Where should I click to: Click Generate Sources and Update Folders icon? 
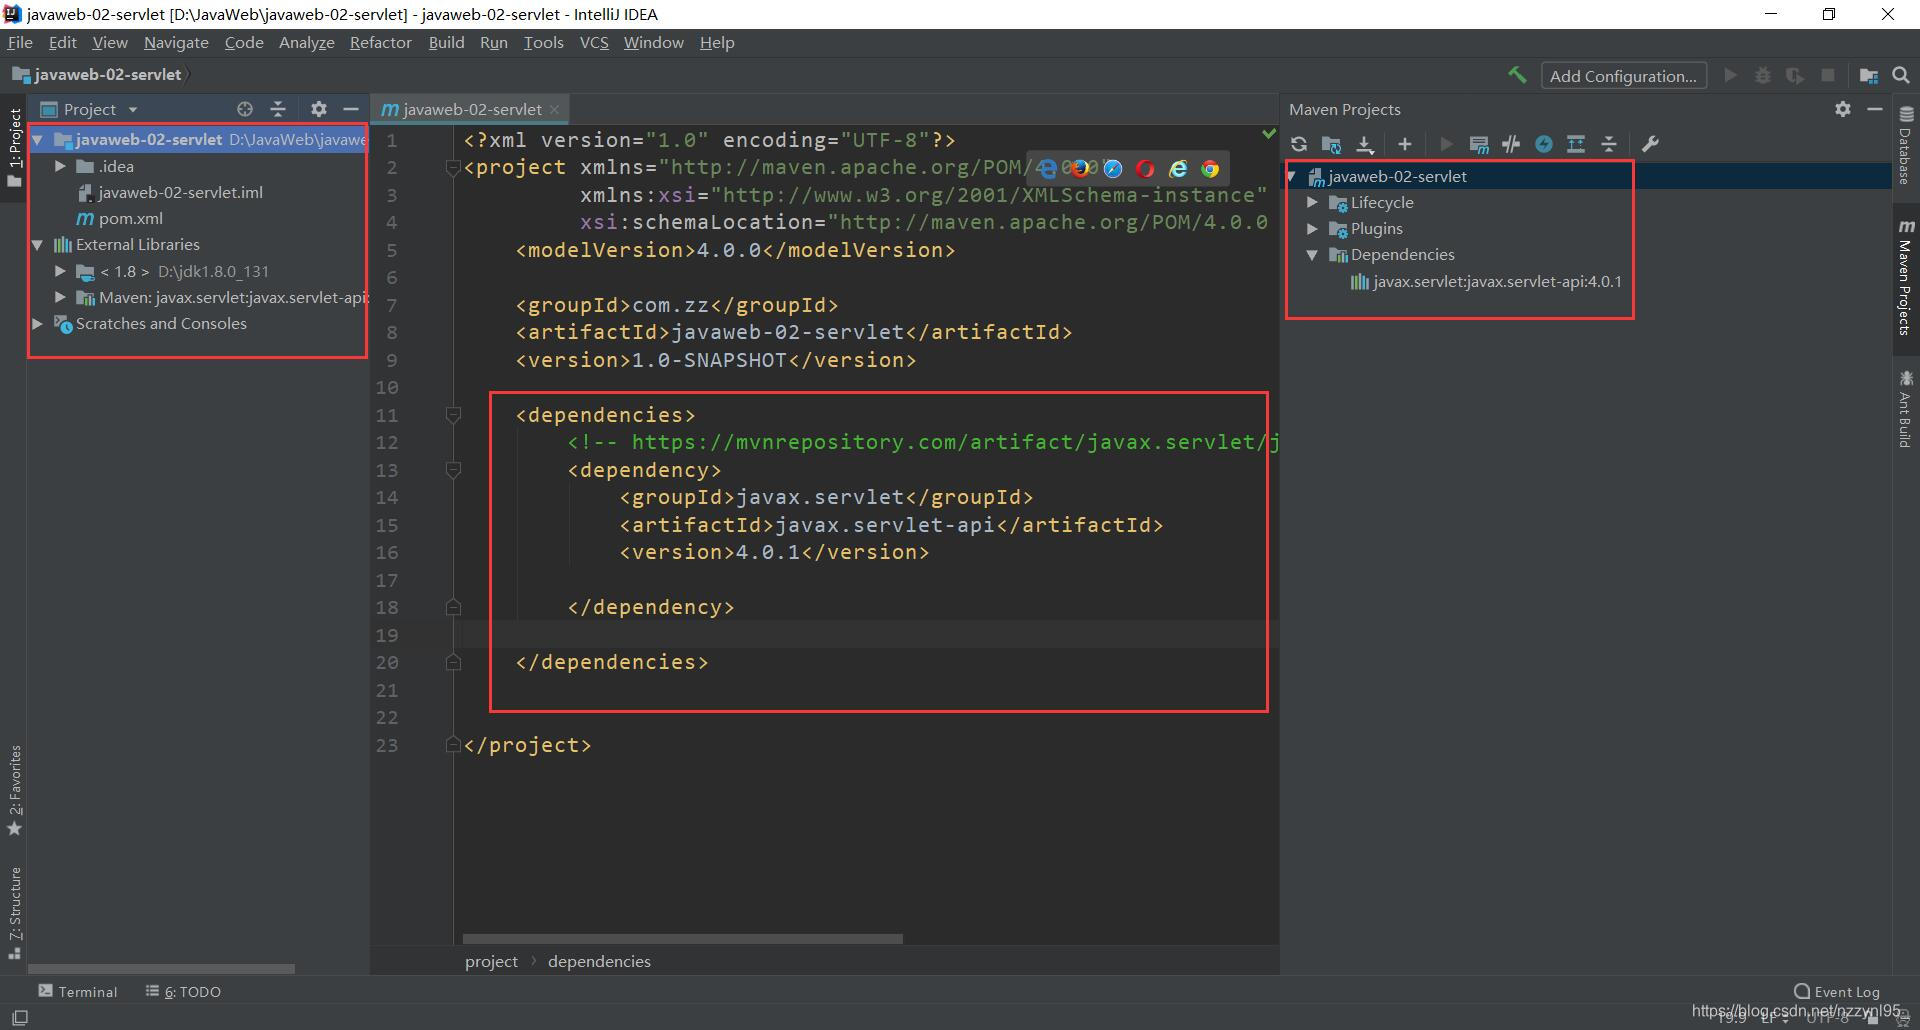tap(1331, 144)
